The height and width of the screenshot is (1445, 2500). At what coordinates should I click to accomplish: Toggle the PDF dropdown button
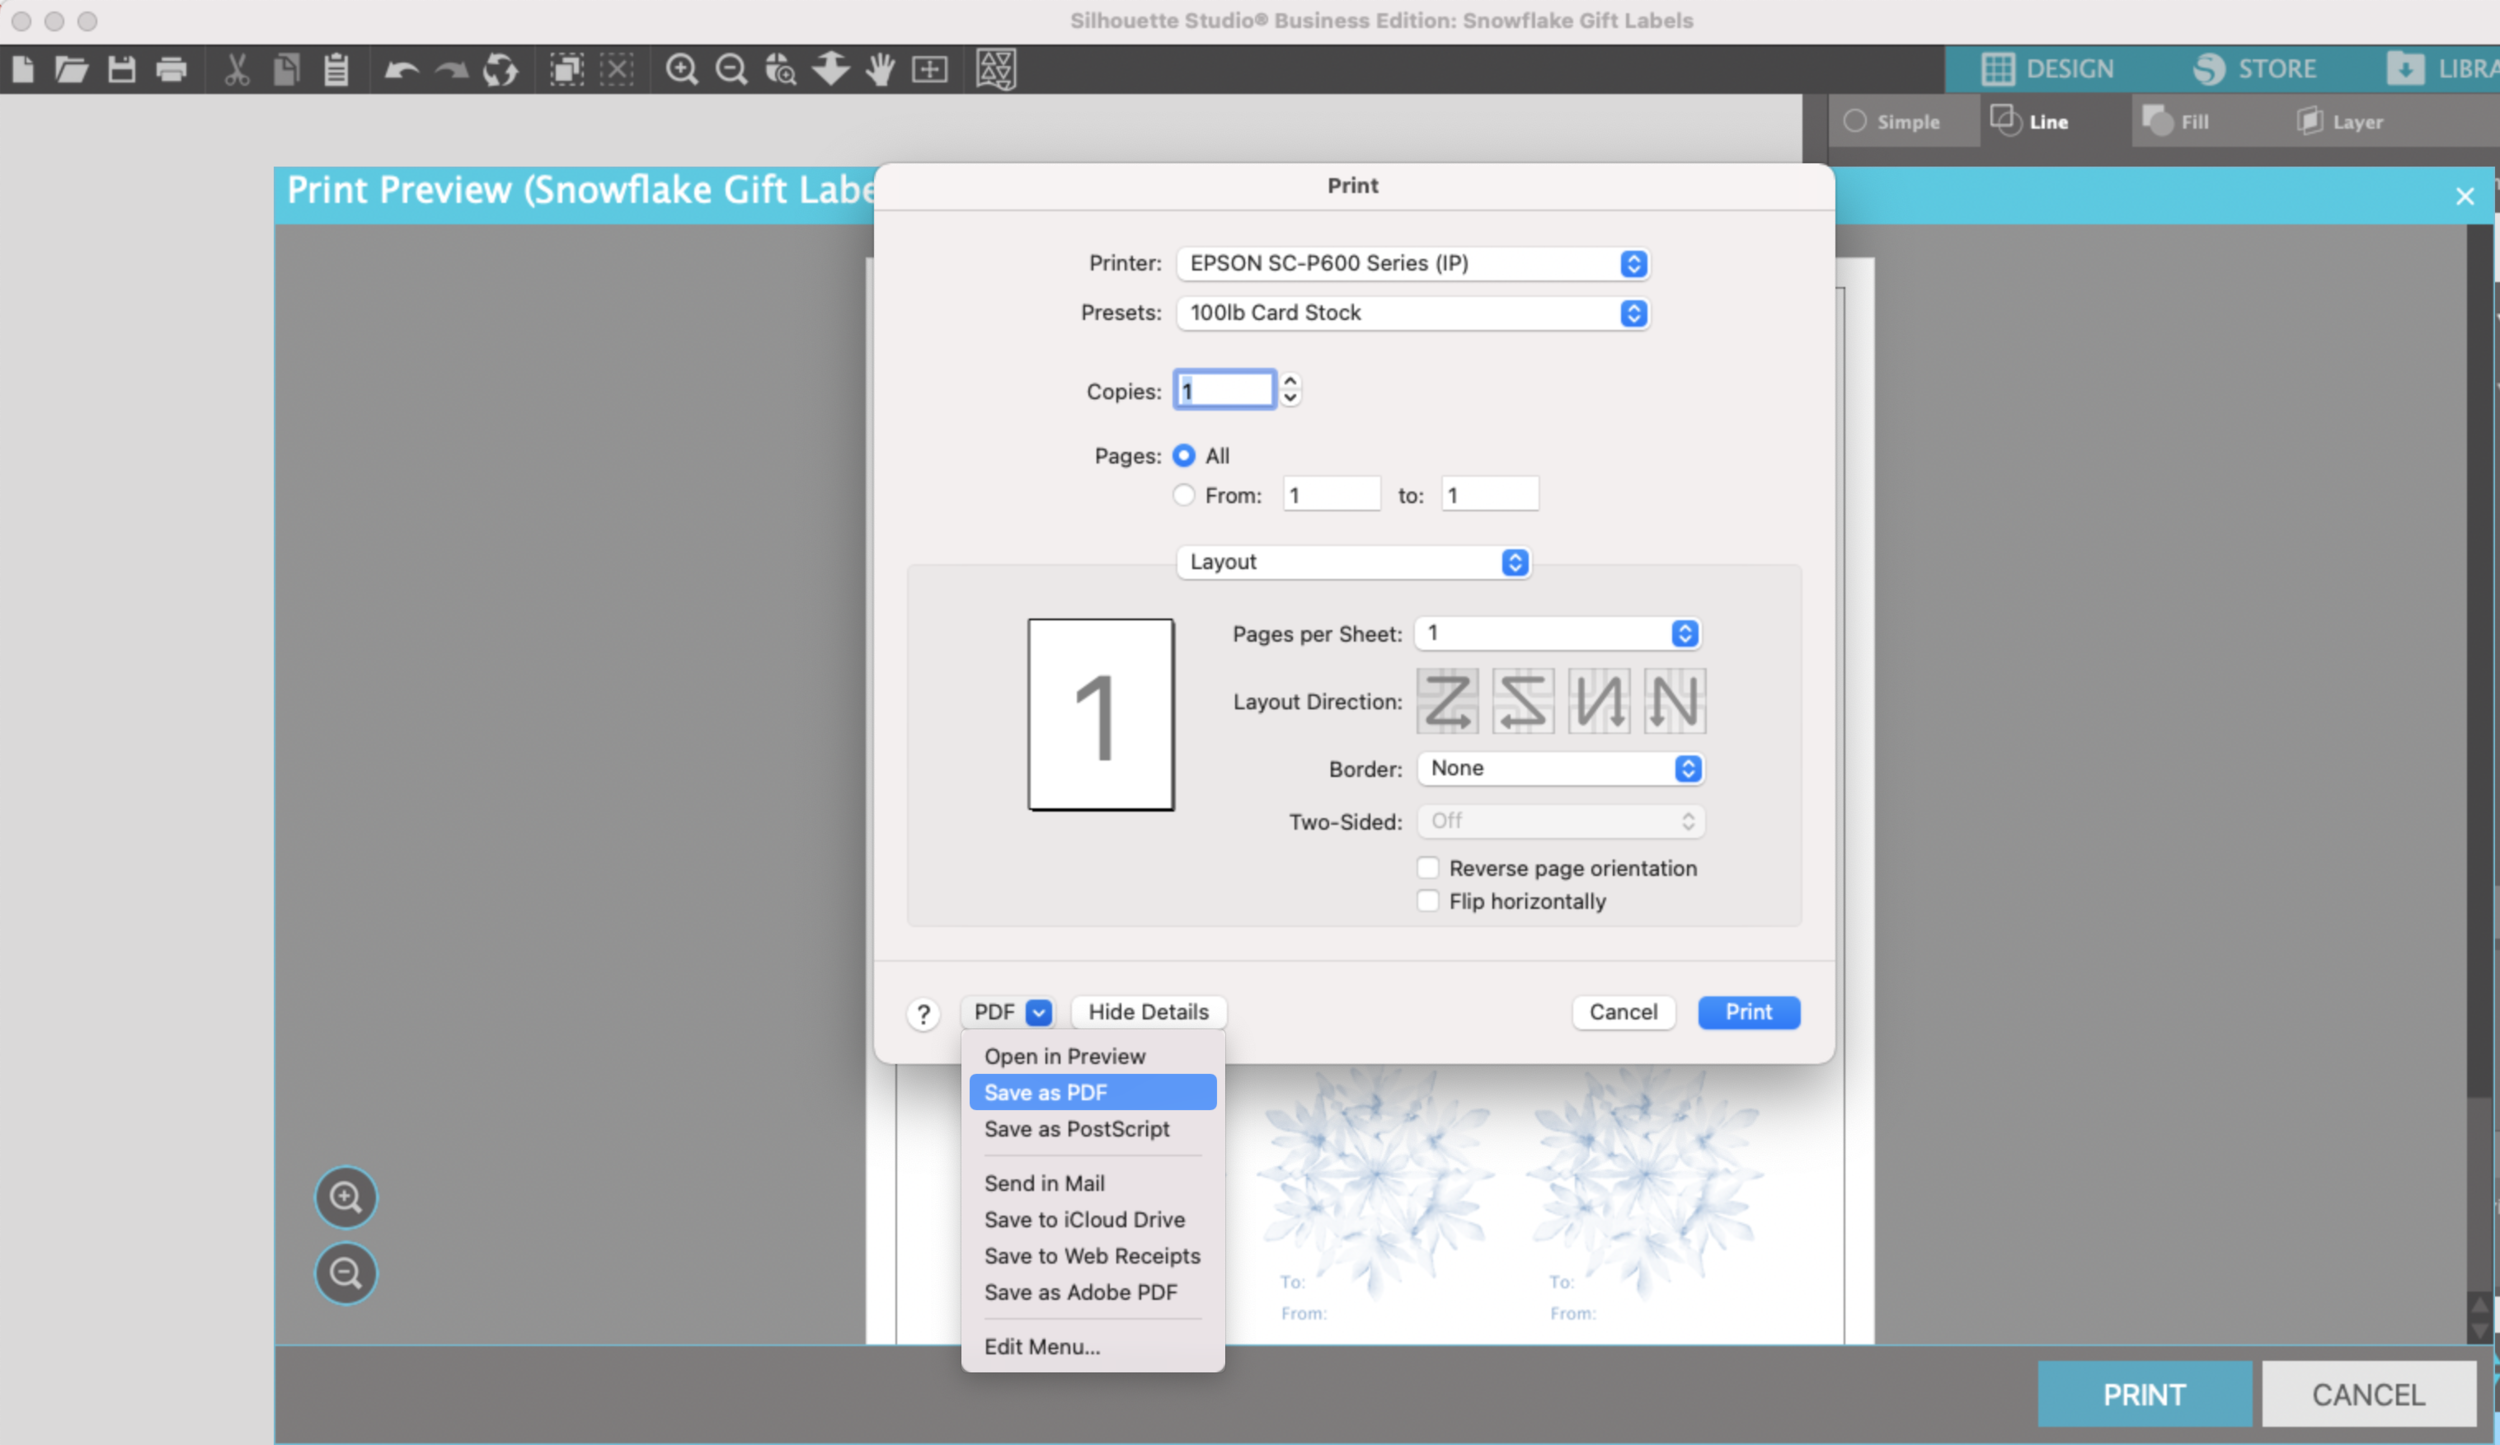pos(1009,1012)
